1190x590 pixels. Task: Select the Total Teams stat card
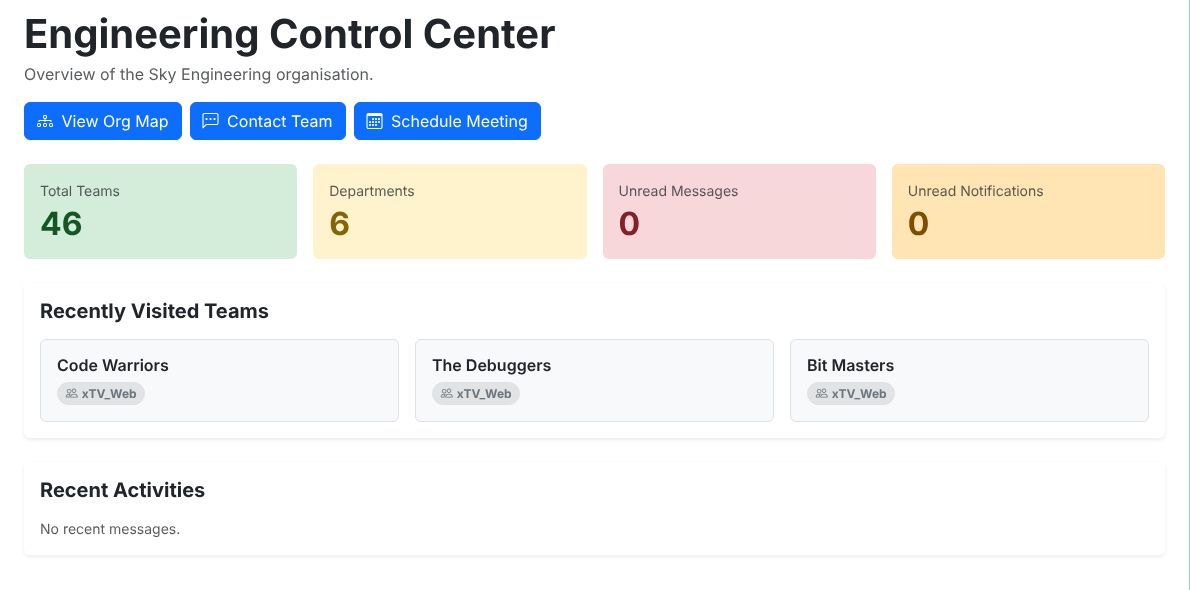[x=160, y=211]
